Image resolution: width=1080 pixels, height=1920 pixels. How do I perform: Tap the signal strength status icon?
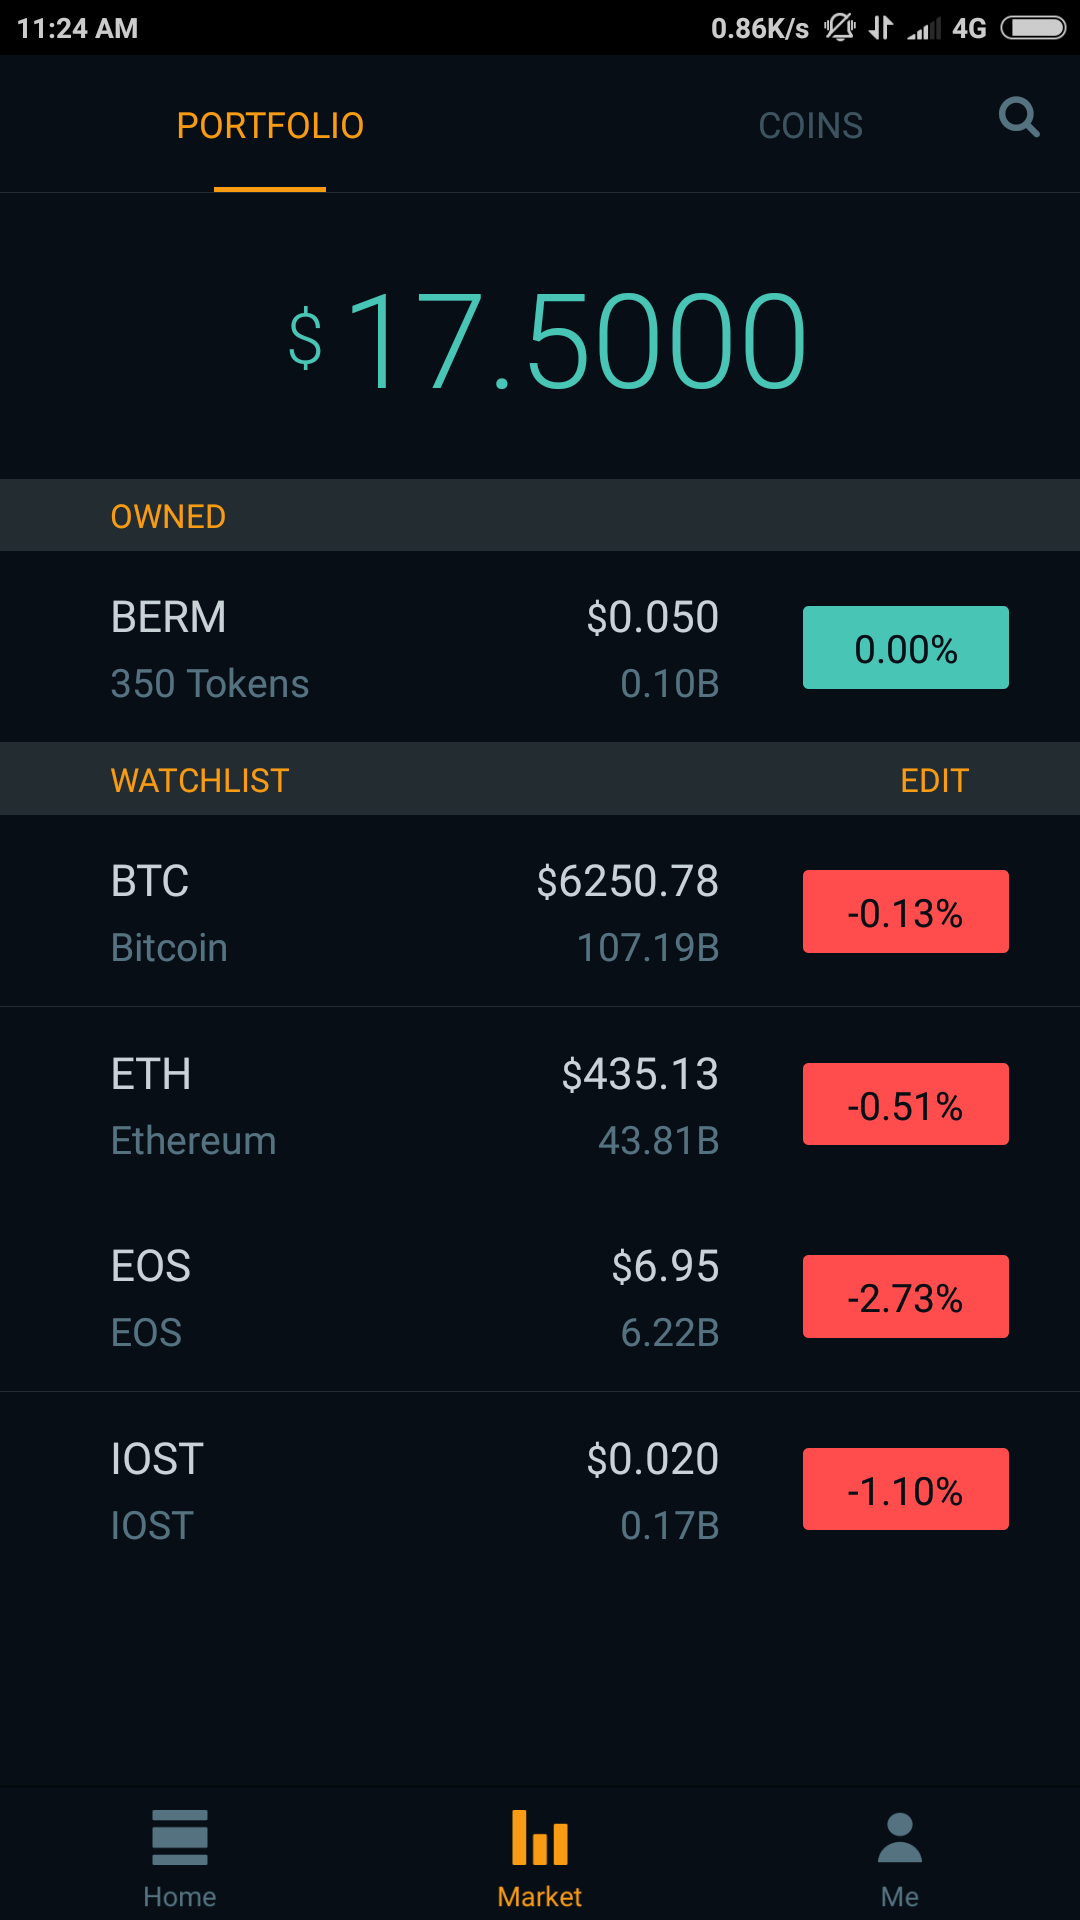tap(923, 28)
